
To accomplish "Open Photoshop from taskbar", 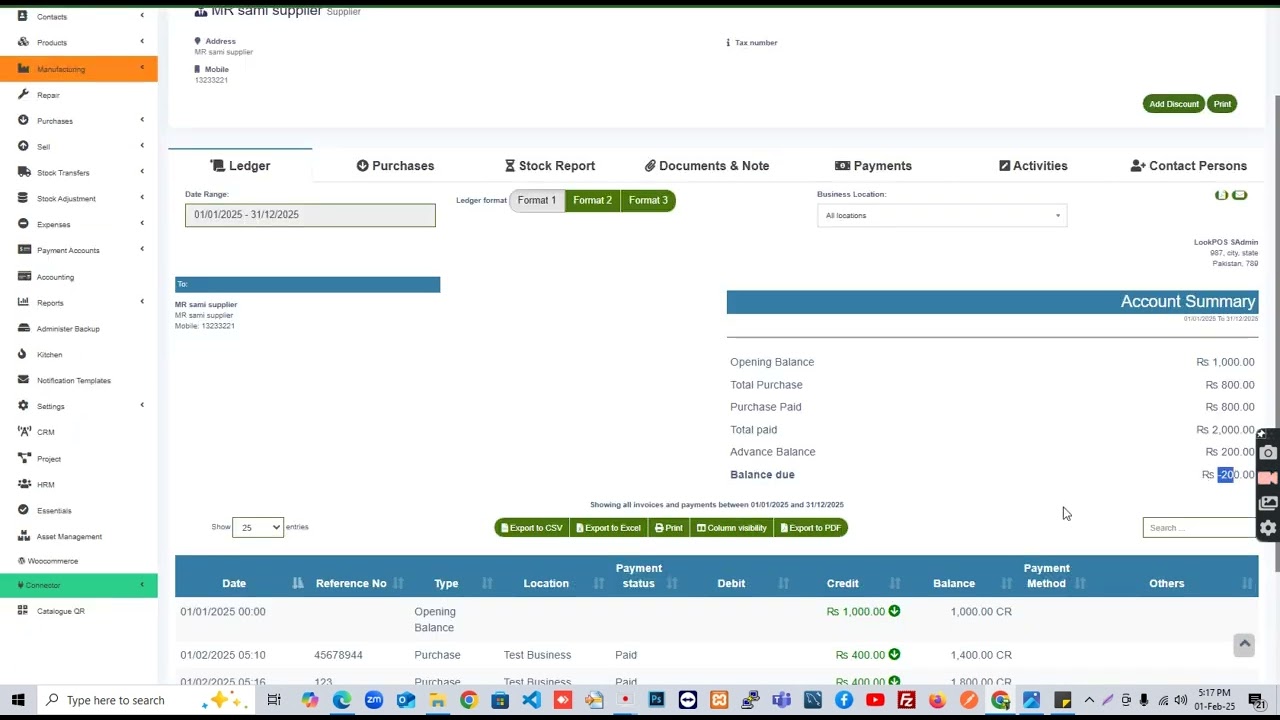I will click(656, 700).
